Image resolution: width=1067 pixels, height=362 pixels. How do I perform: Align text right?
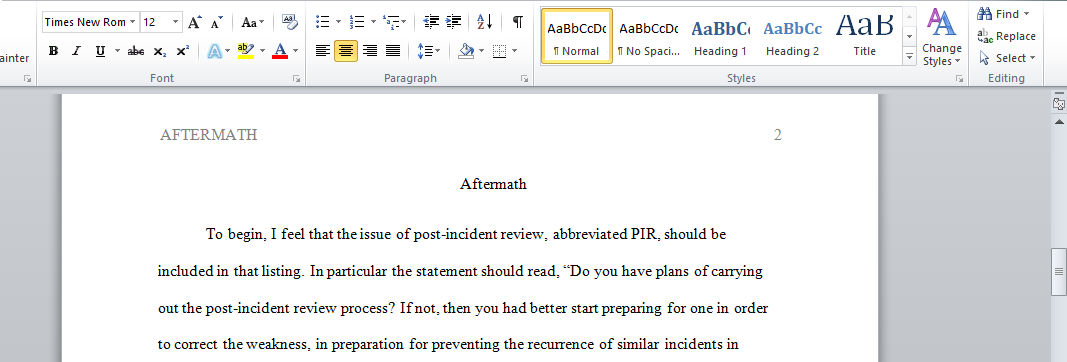click(370, 50)
